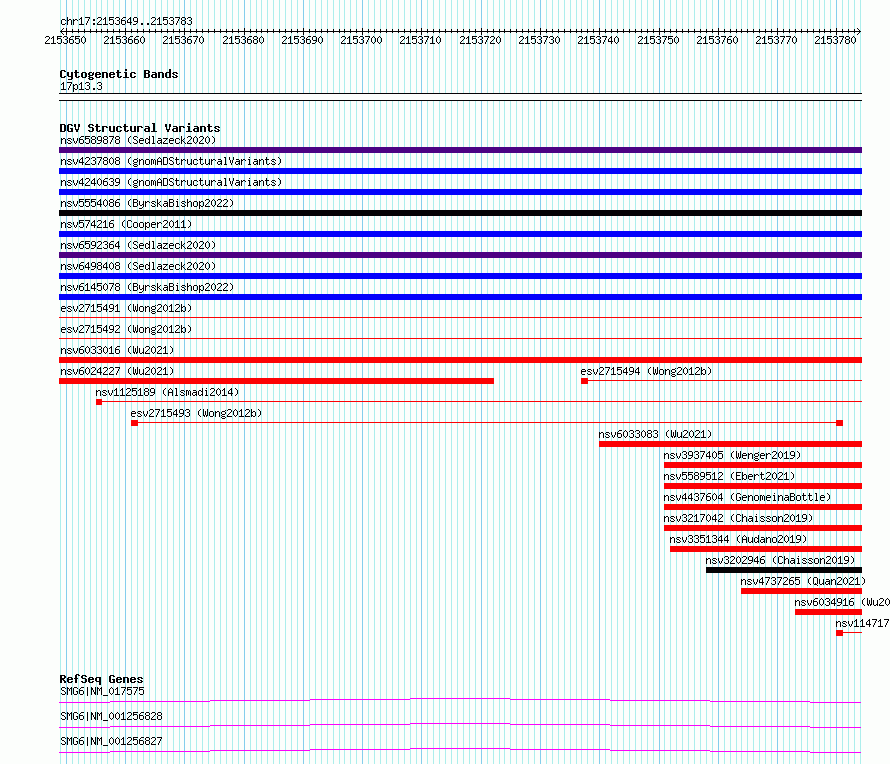Open variant nsv6589878 (Sedlazeck2020) label

[x=138, y=140]
